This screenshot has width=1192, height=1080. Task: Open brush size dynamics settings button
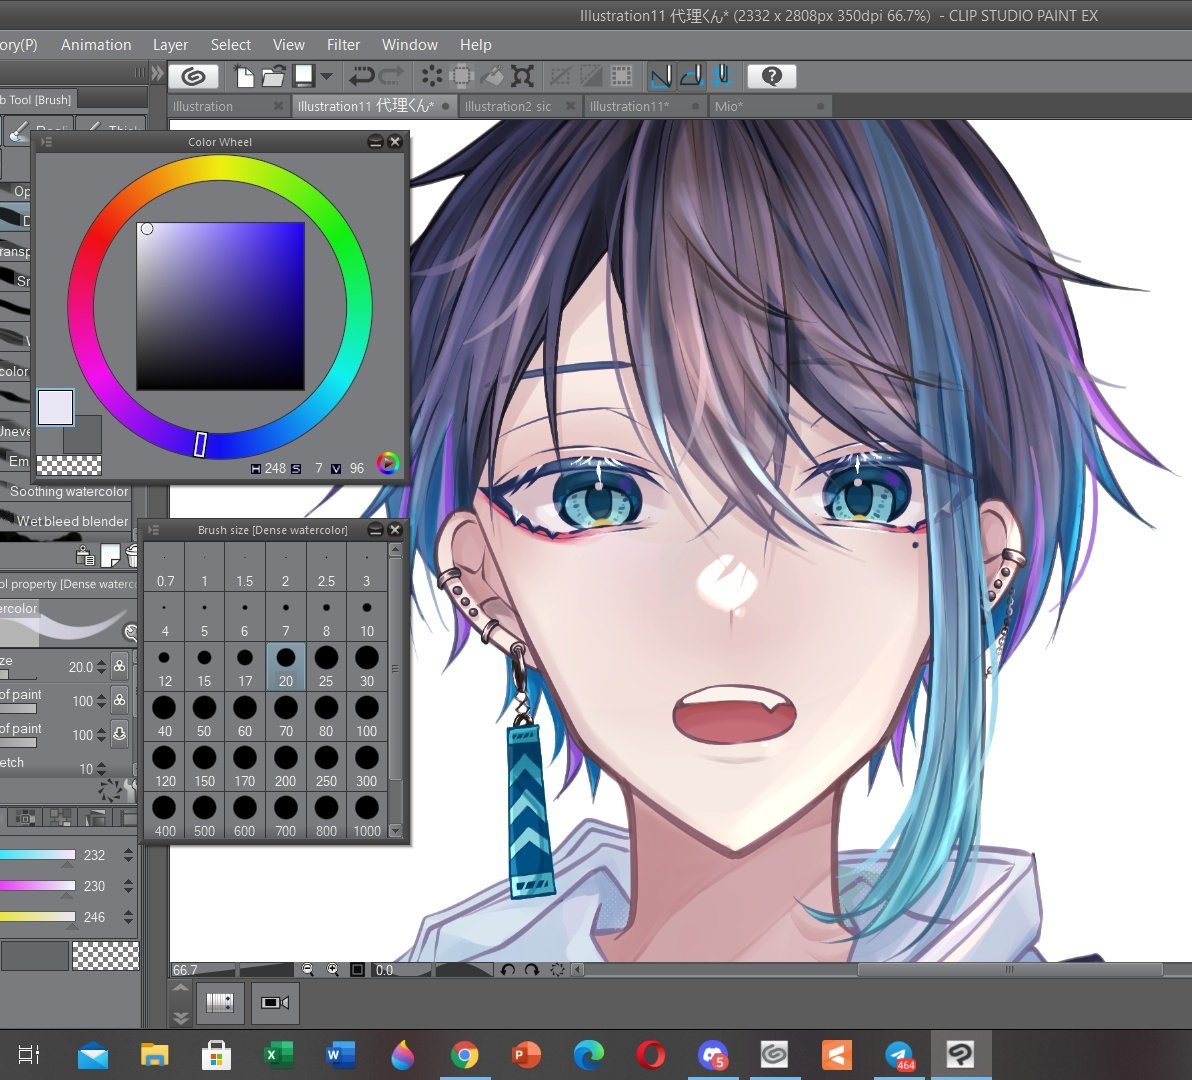pyautogui.click(x=119, y=667)
